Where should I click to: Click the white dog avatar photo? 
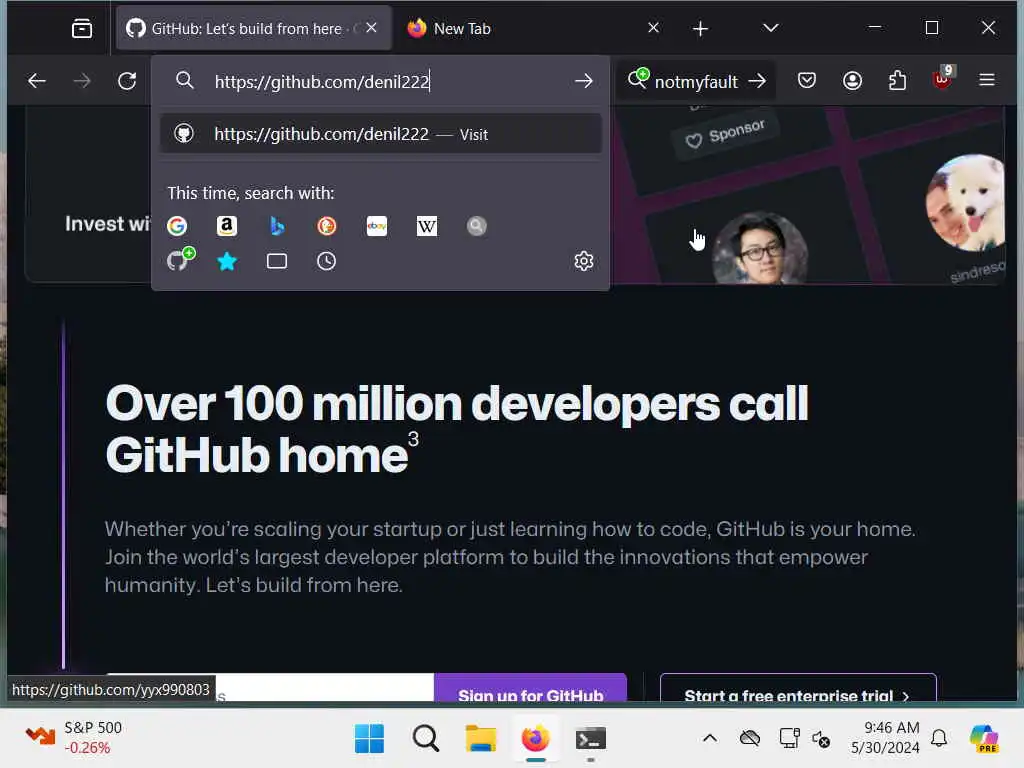click(x=965, y=202)
